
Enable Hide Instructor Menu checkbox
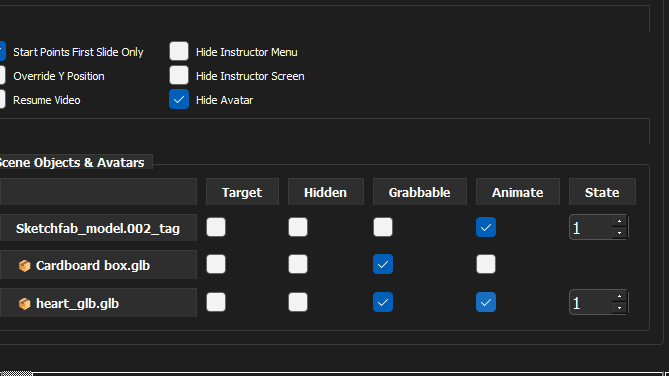pyautogui.click(x=179, y=51)
